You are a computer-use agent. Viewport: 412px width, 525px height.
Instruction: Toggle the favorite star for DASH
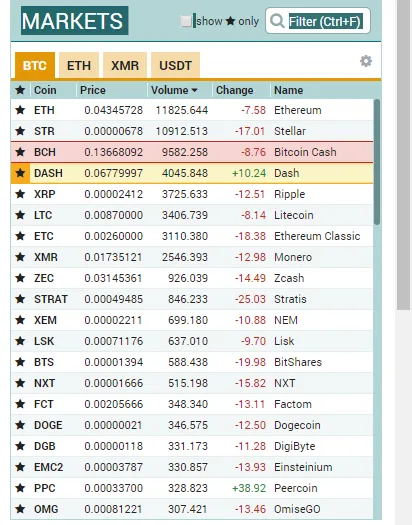[x=20, y=173]
